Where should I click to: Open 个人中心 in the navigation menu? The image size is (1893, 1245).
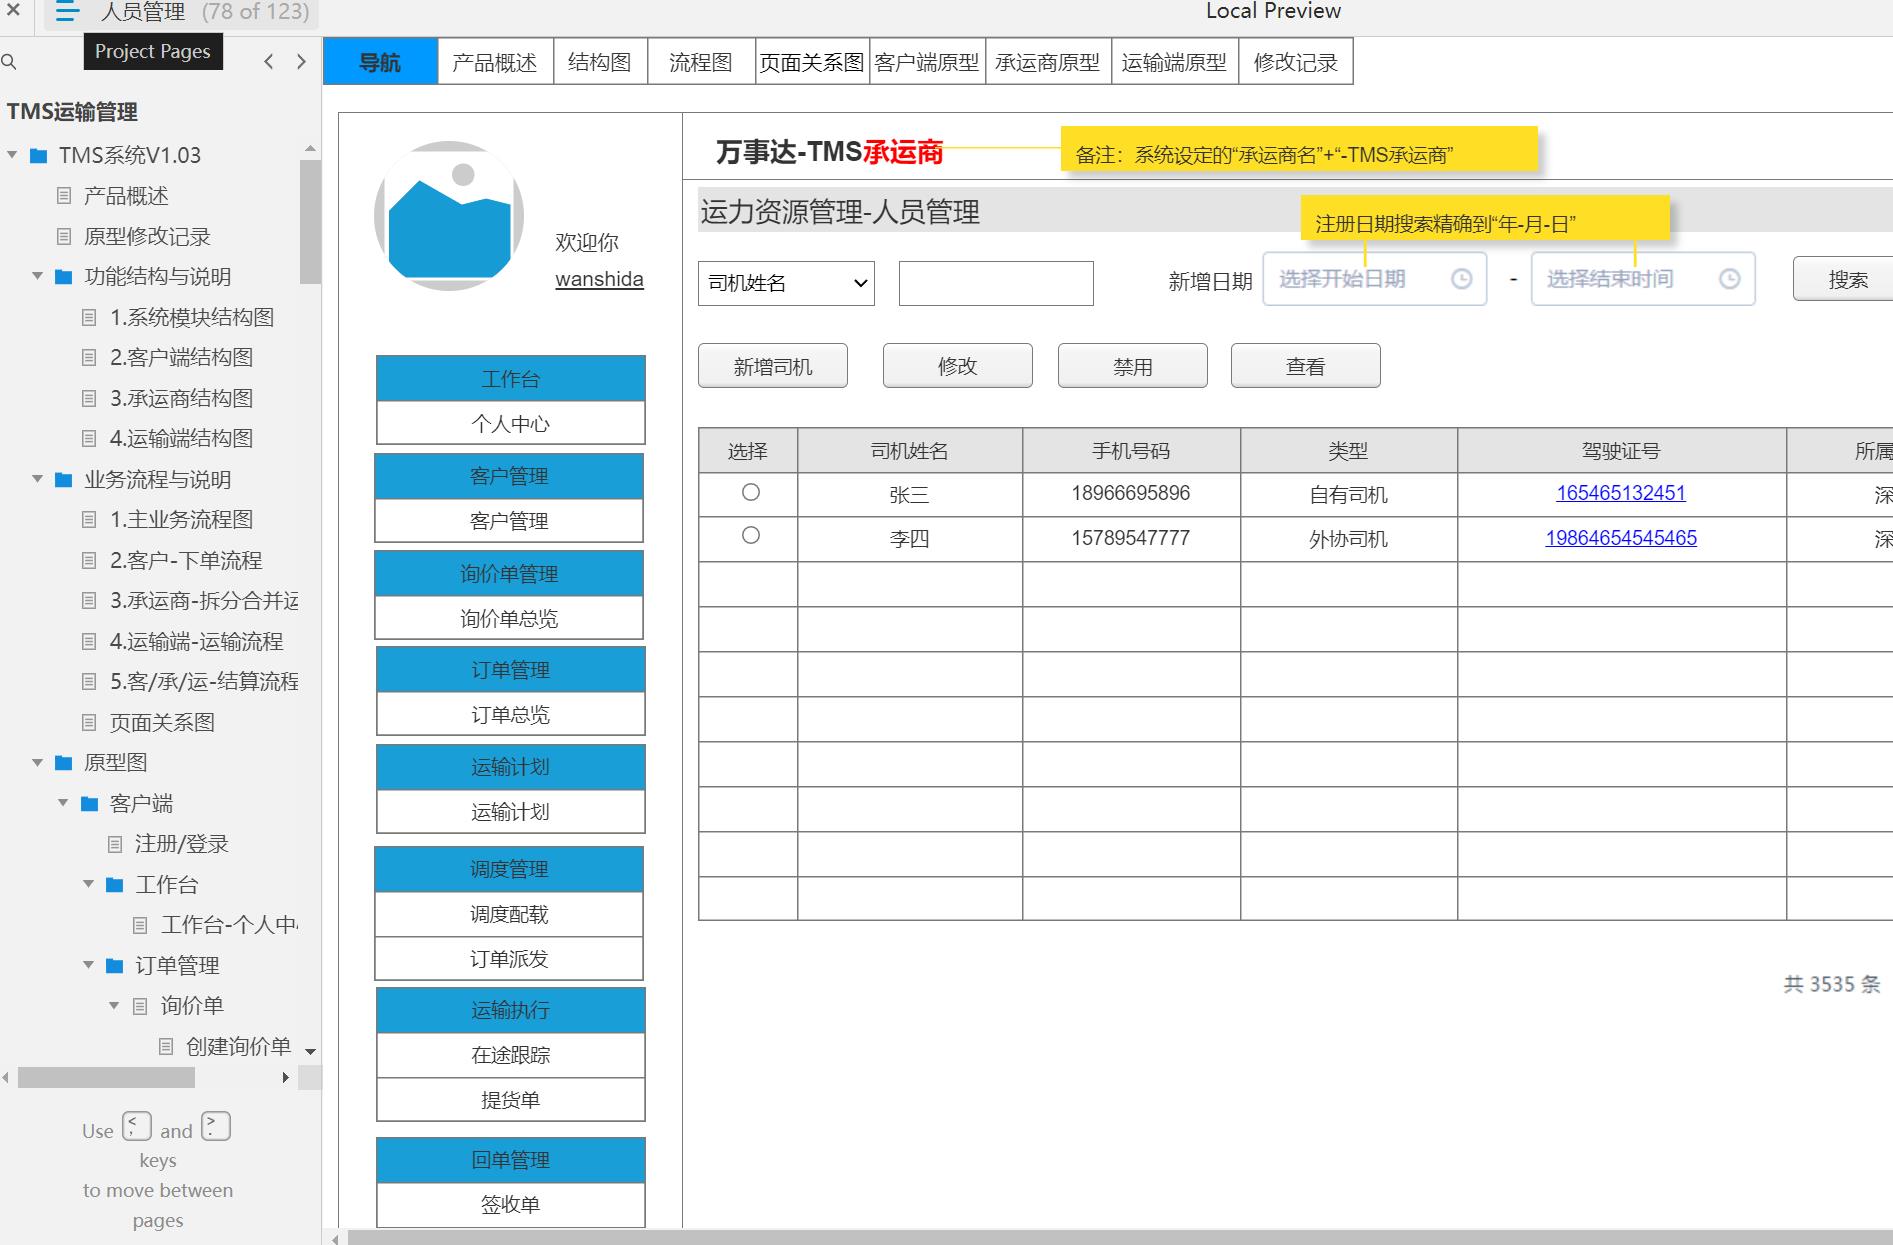tap(511, 423)
